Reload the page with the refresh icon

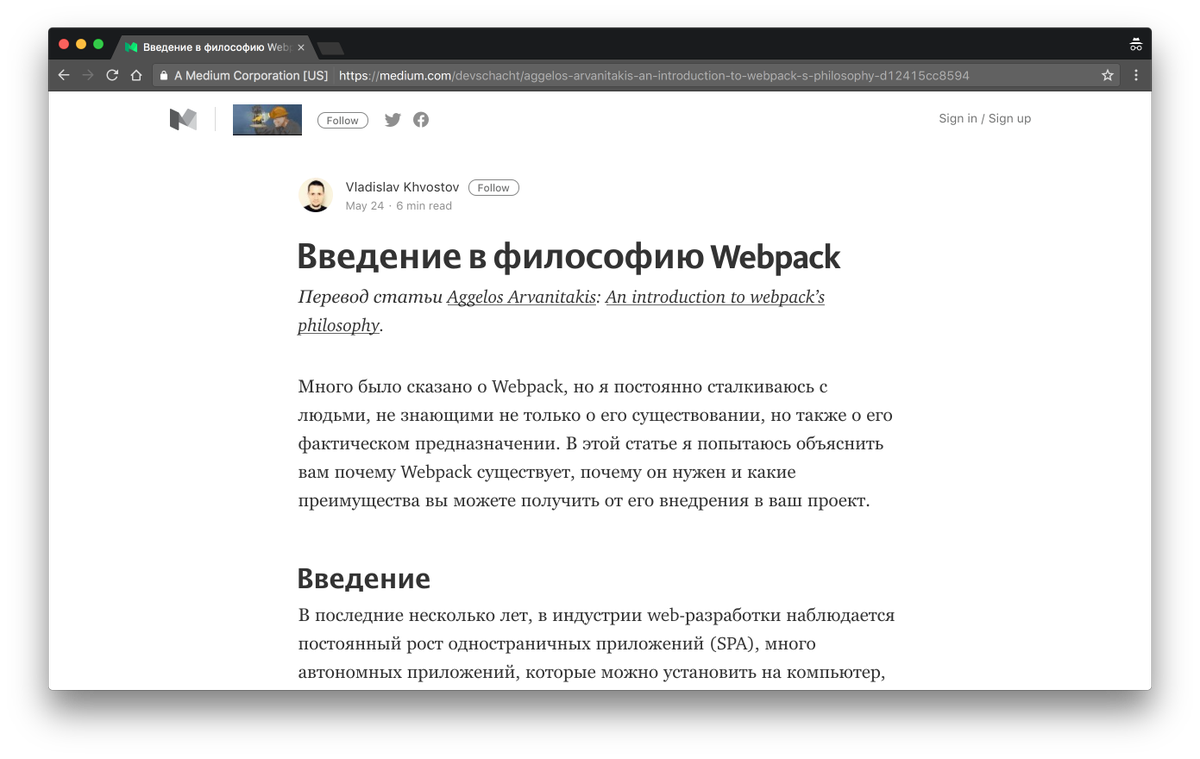click(x=112, y=75)
